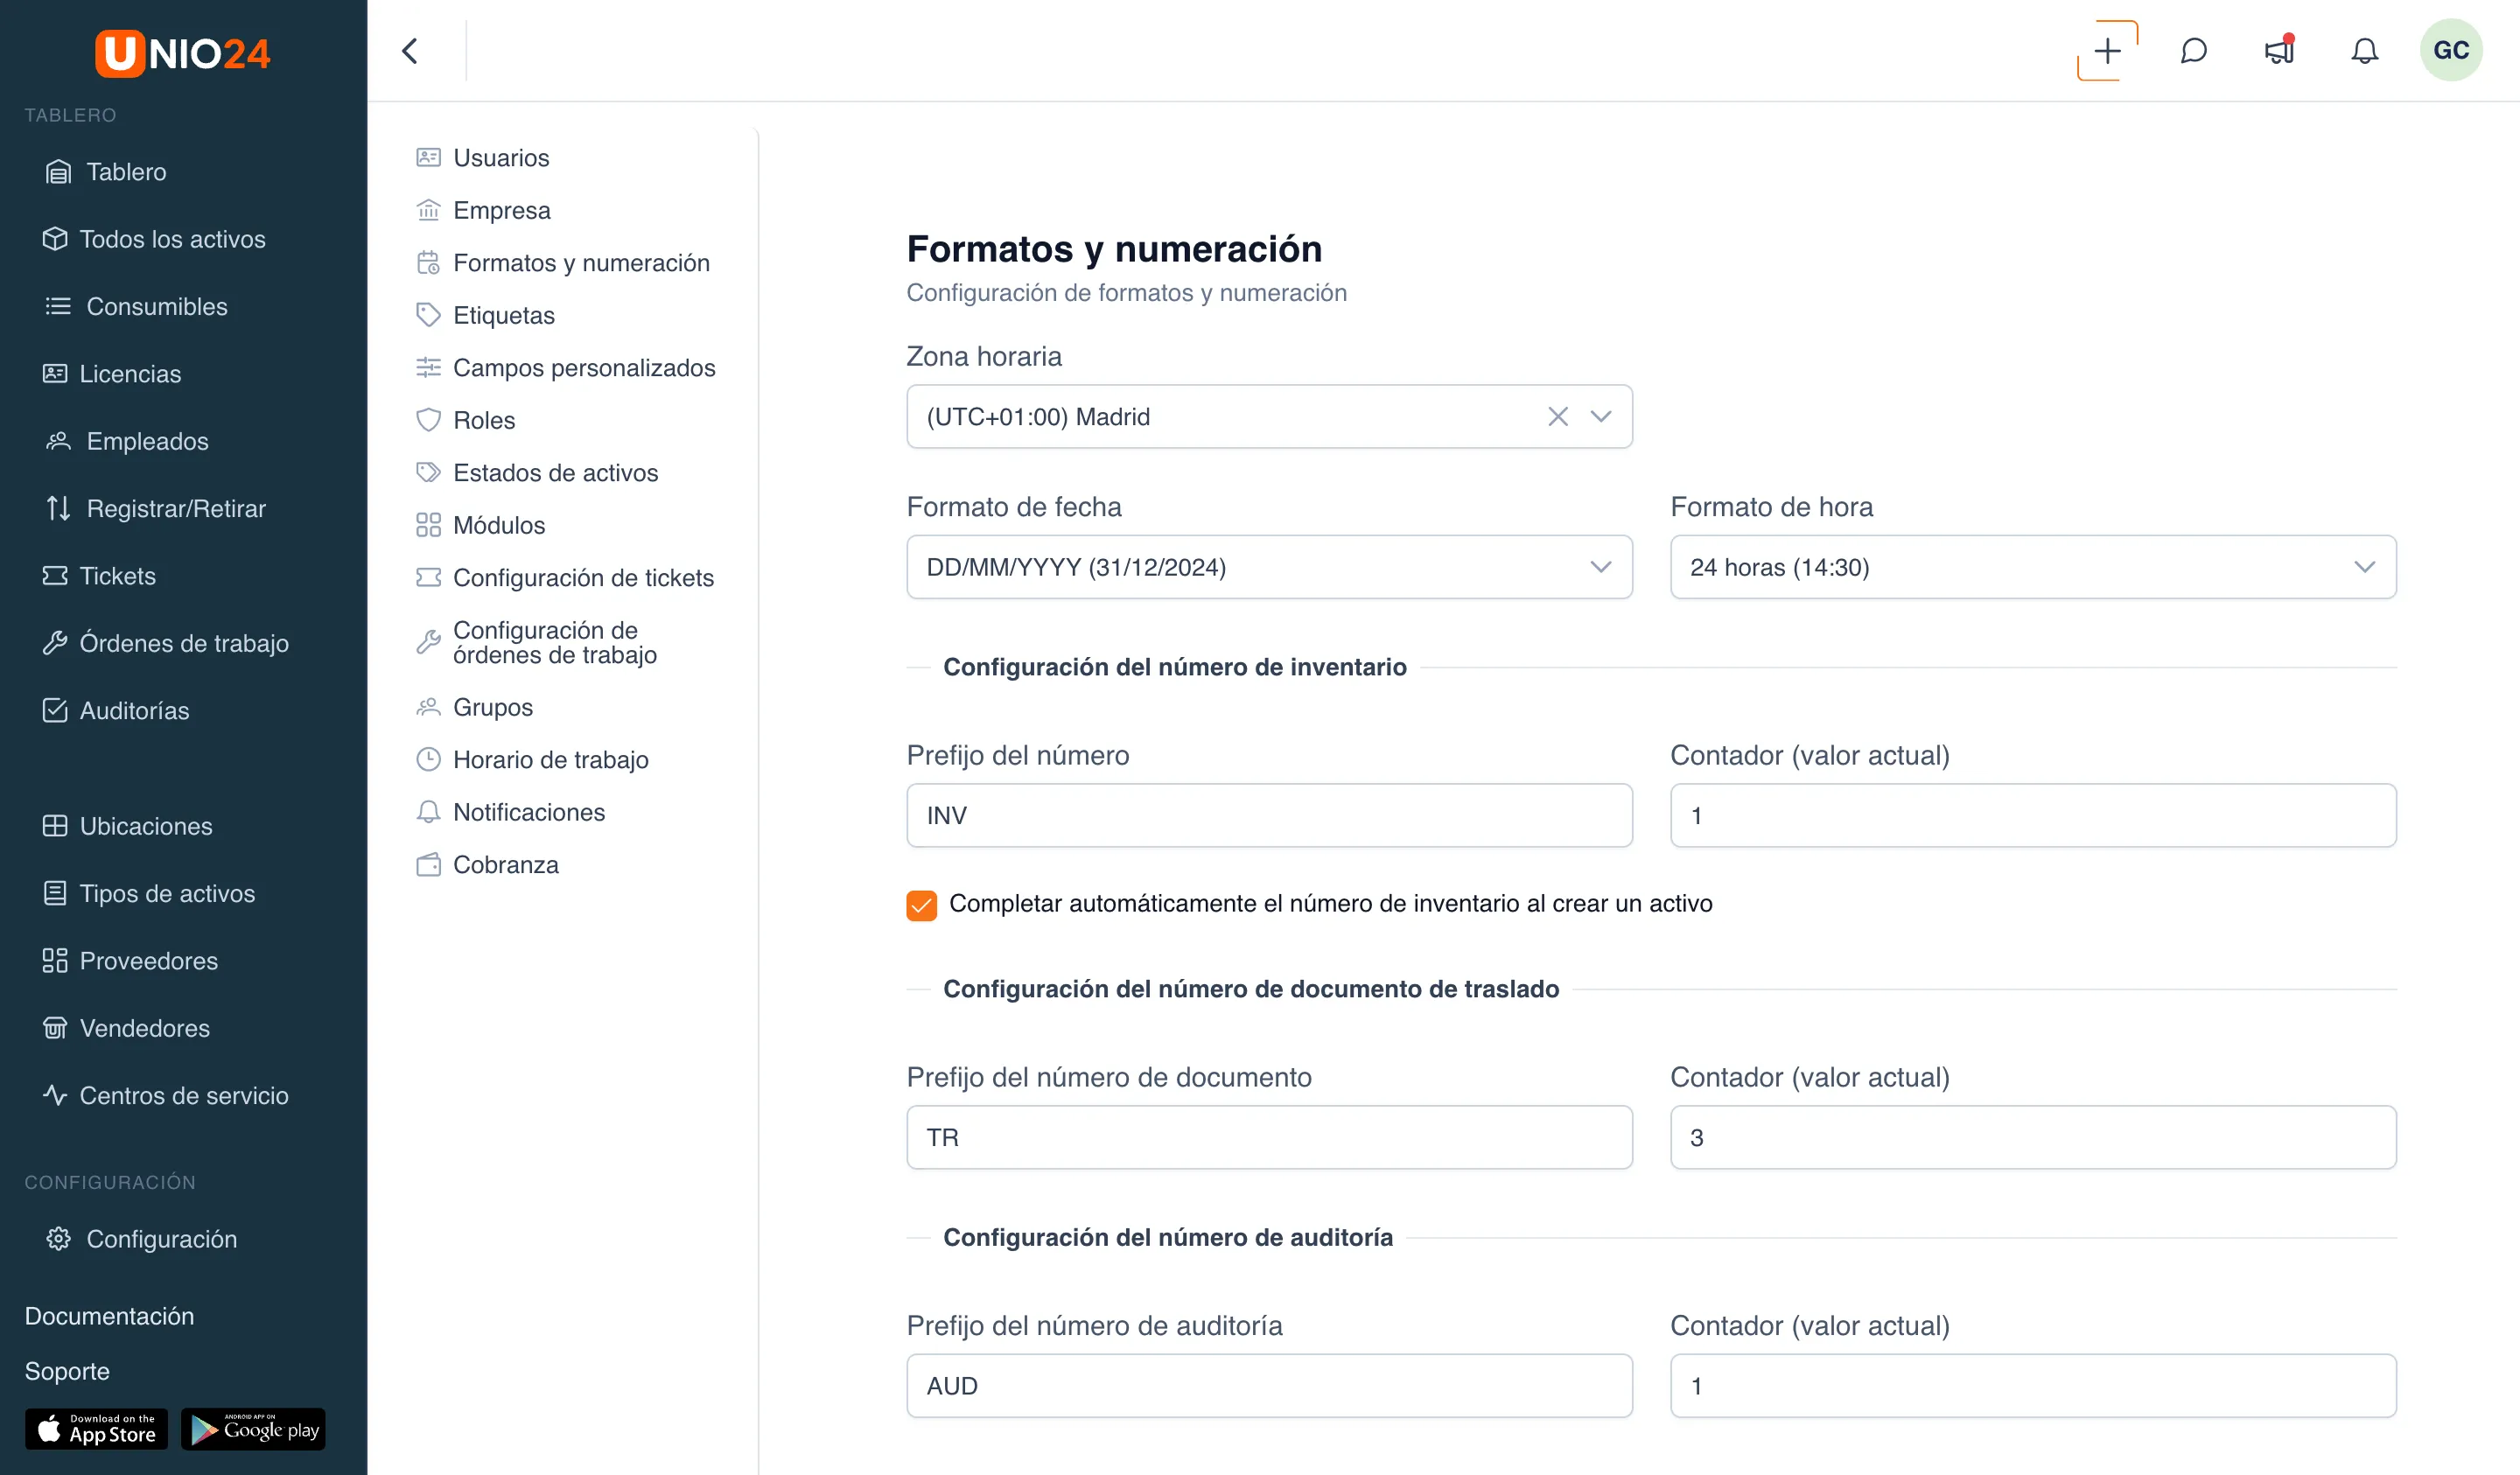Open the Formato de fecha dropdown
2520x1475 pixels.
point(1269,567)
